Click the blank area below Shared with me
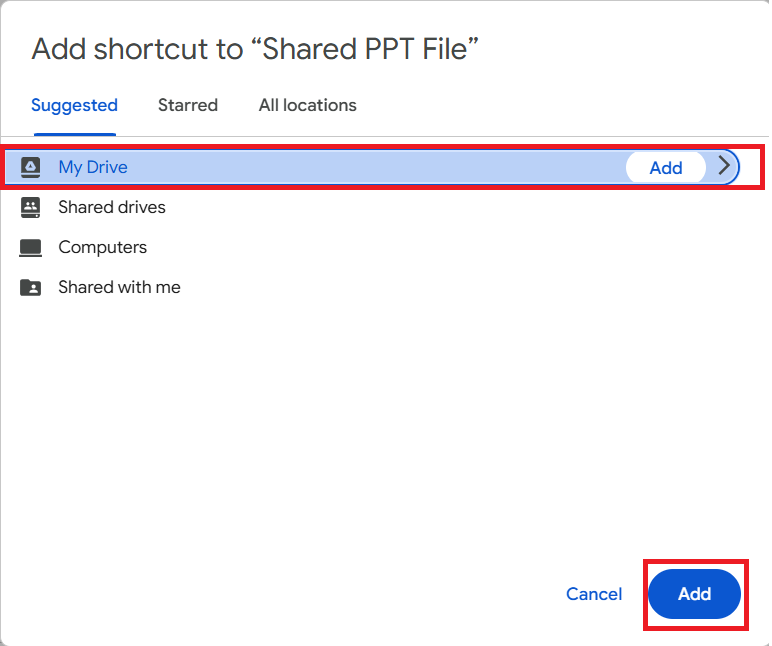Screen dimensions: 772x646 coord(380,420)
